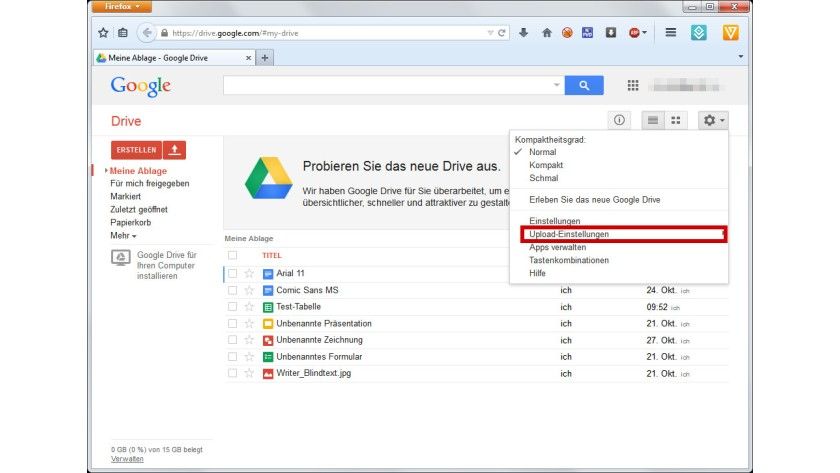Screen dimensions: 840x473
Task: Open the search options dropdown arrow
Action: (x=557, y=85)
